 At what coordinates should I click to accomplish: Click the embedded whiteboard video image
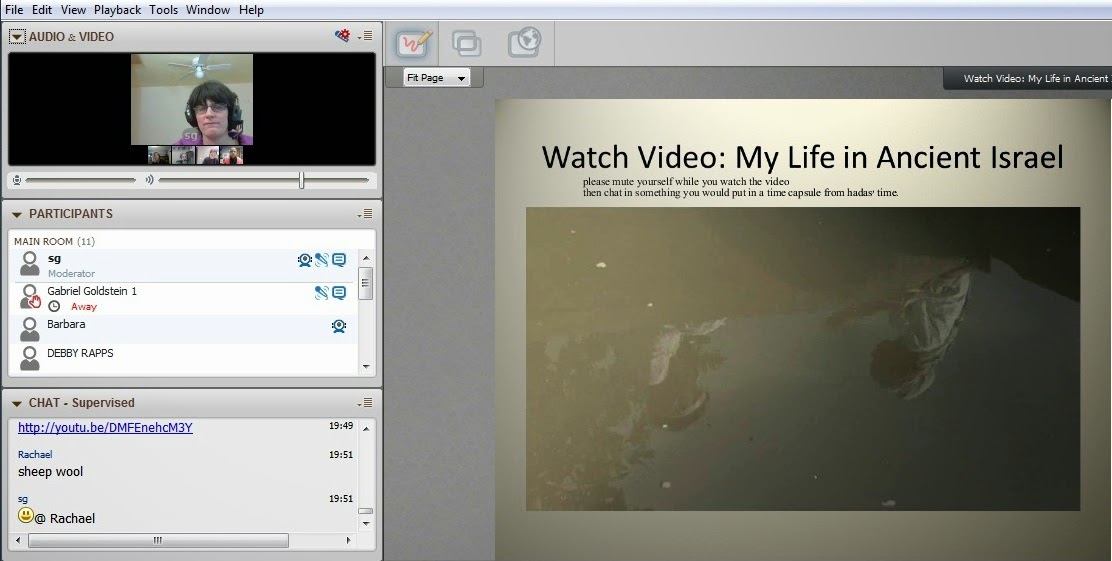[x=803, y=359]
